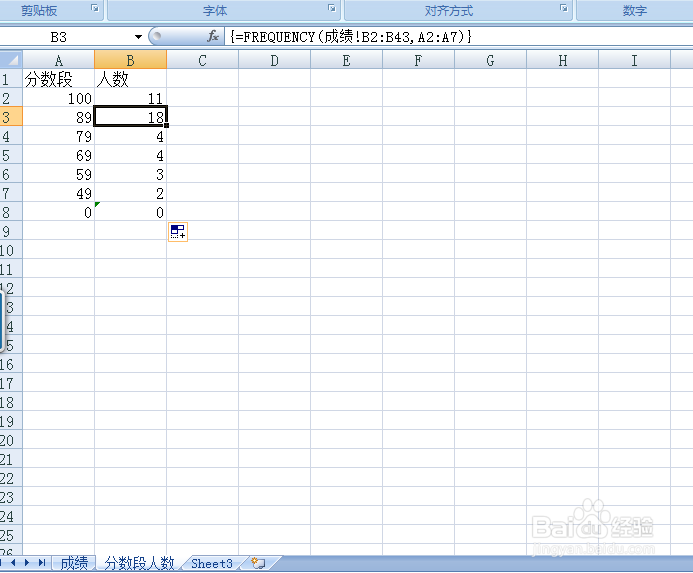Click cell B8 with green error marker
This screenshot has width=693, height=573.
click(x=130, y=212)
